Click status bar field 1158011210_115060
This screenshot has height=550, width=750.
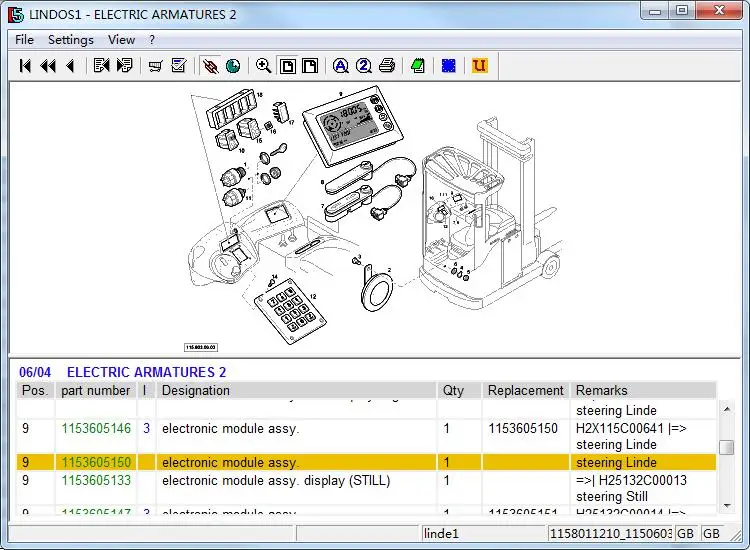click(610, 533)
